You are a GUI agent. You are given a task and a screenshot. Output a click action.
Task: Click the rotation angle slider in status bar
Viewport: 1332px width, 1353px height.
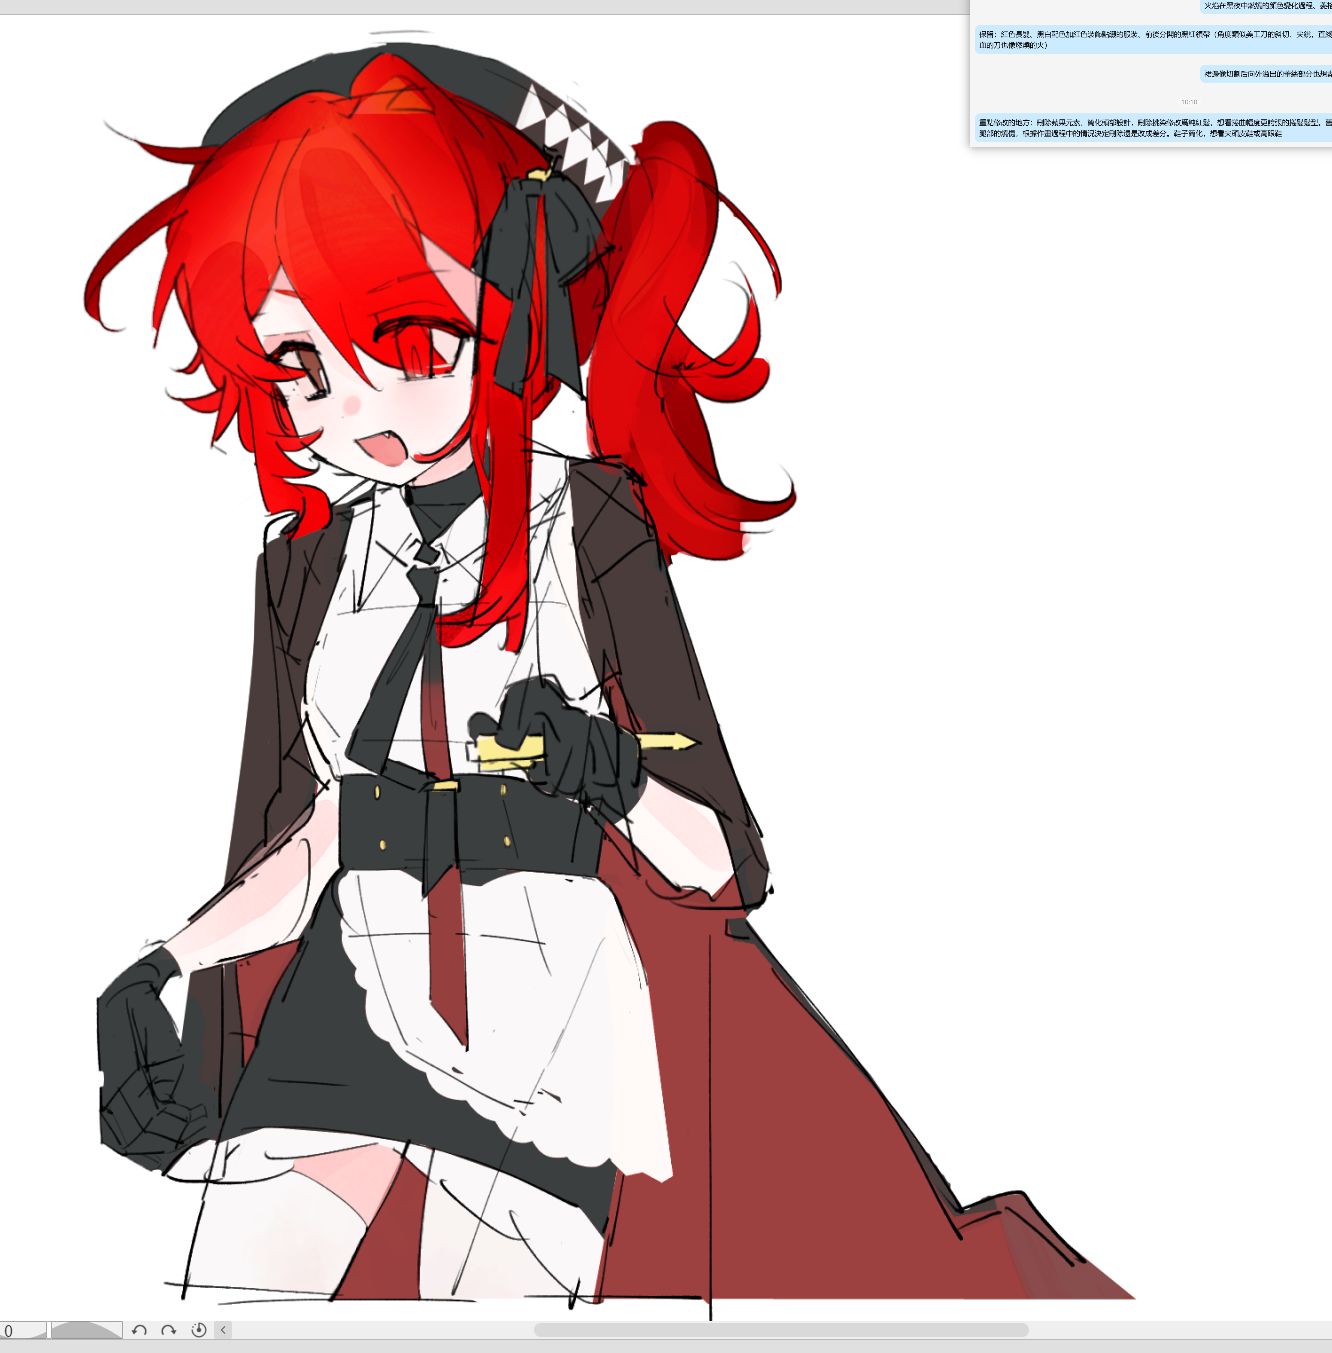[x=86, y=1330]
